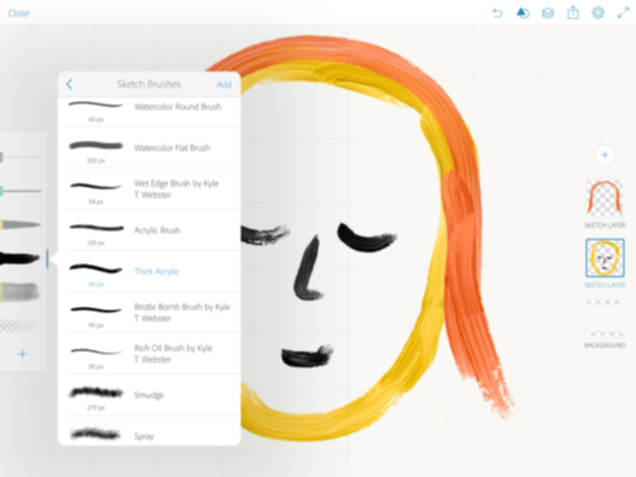The height and width of the screenshot is (477, 636).
Task: Open the shapes tool icon
Action: (x=522, y=13)
